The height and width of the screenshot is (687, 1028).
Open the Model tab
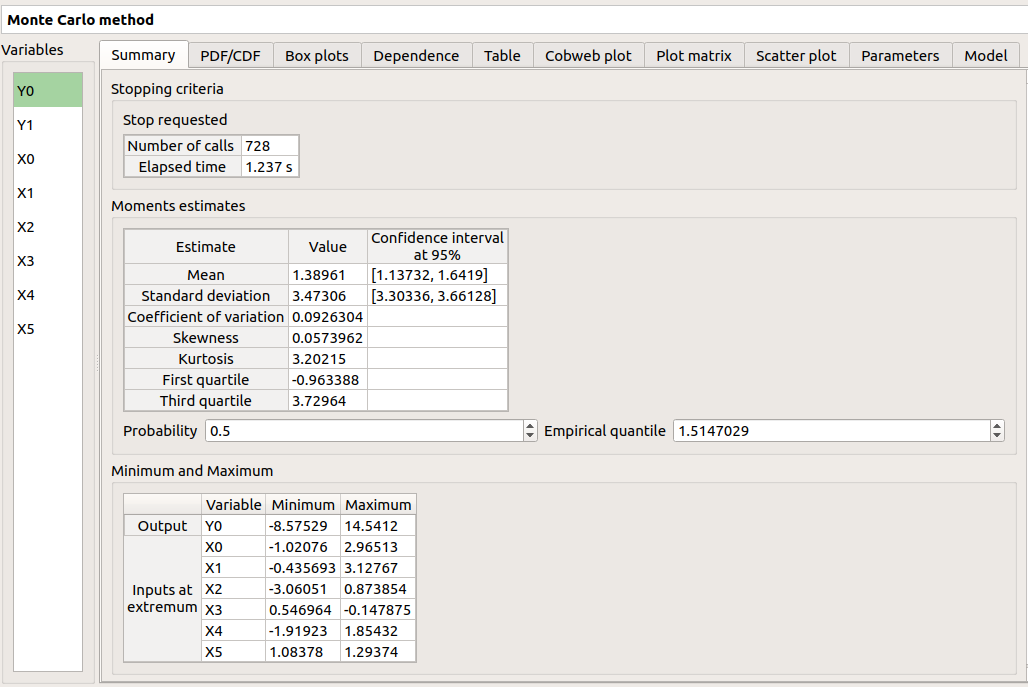coord(985,56)
